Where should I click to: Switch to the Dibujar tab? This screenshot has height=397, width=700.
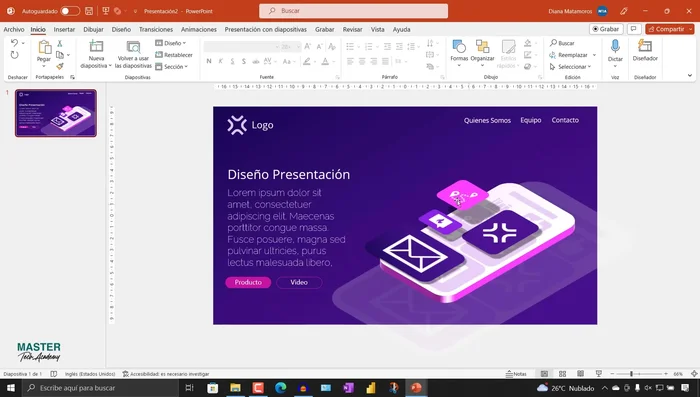tap(93, 29)
